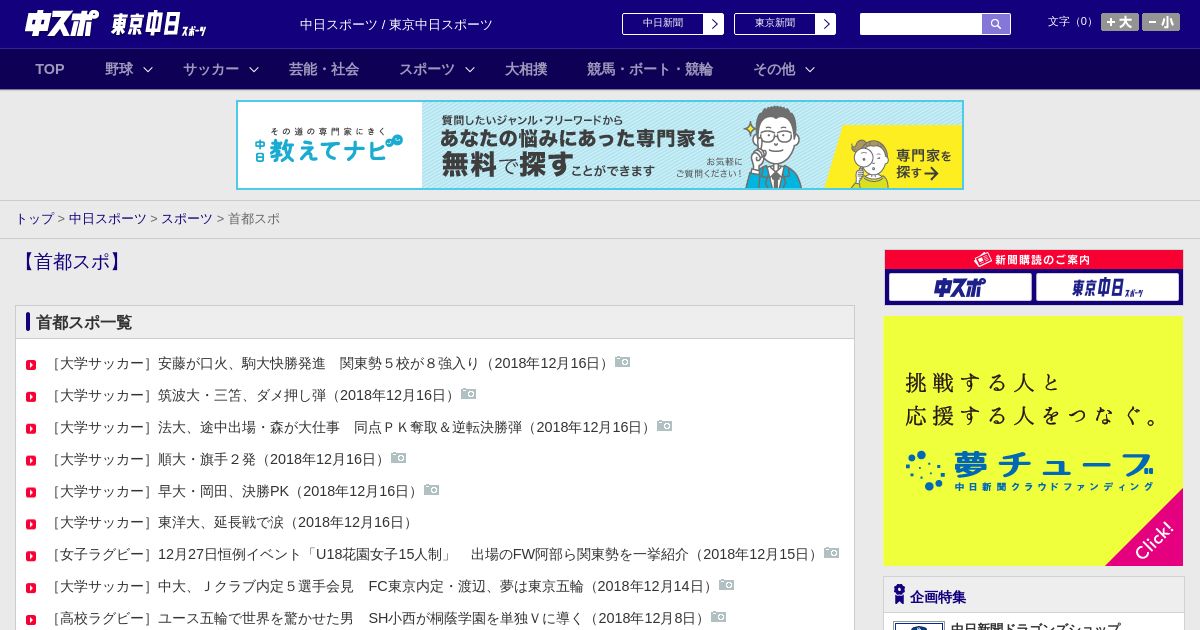Open article 順大・旗手２発
Screen dimensions: 1200x630
click(x=217, y=459)
